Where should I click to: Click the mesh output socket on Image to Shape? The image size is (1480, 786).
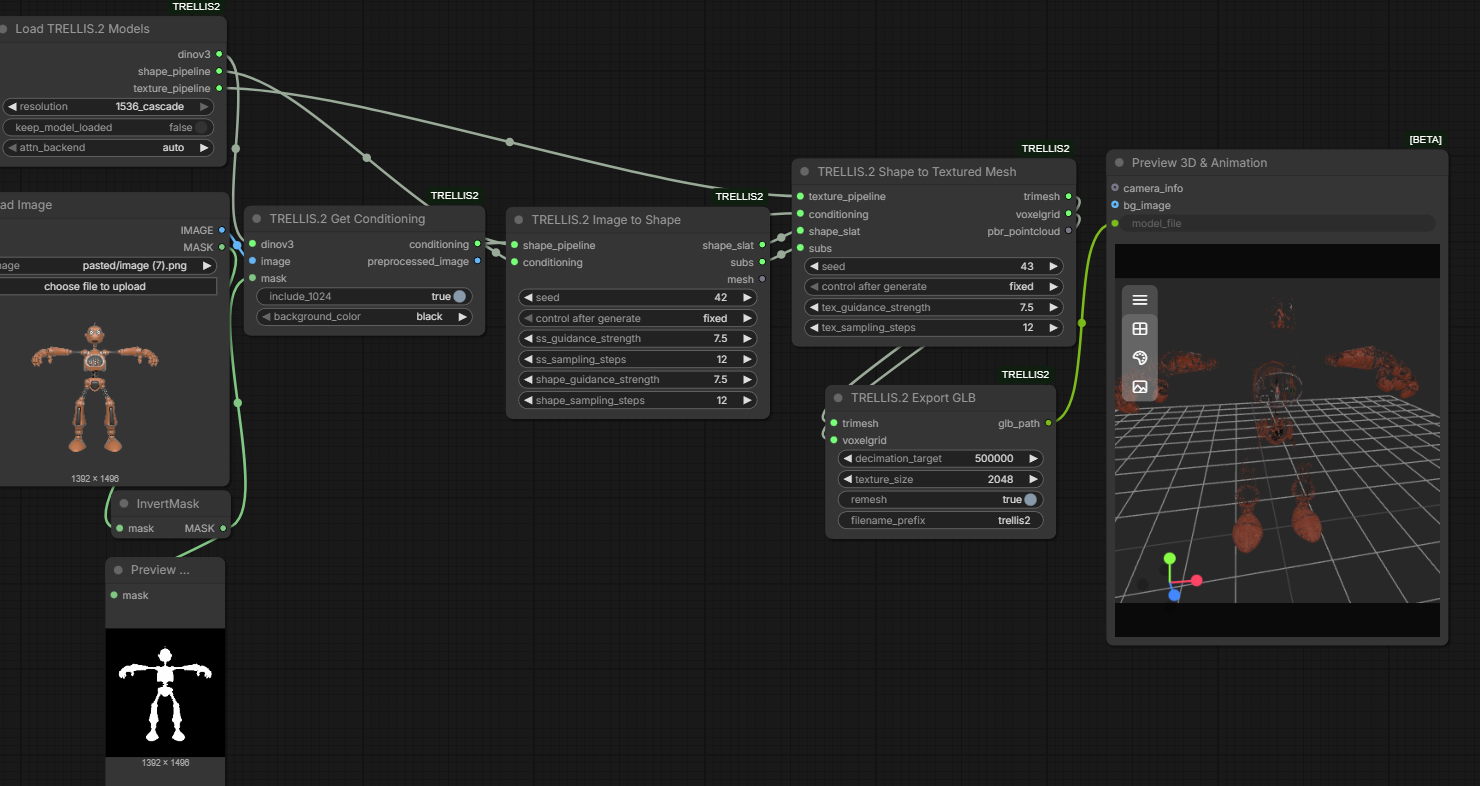763,279
